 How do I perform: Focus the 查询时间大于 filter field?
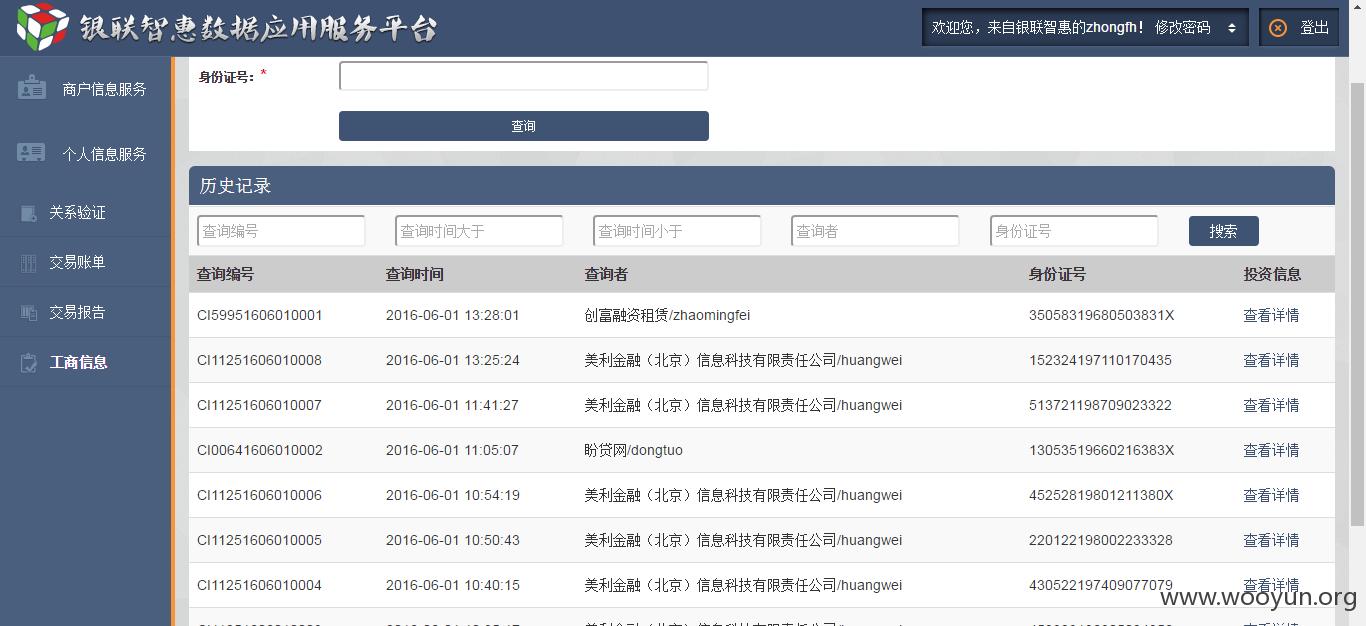(479, 231)
